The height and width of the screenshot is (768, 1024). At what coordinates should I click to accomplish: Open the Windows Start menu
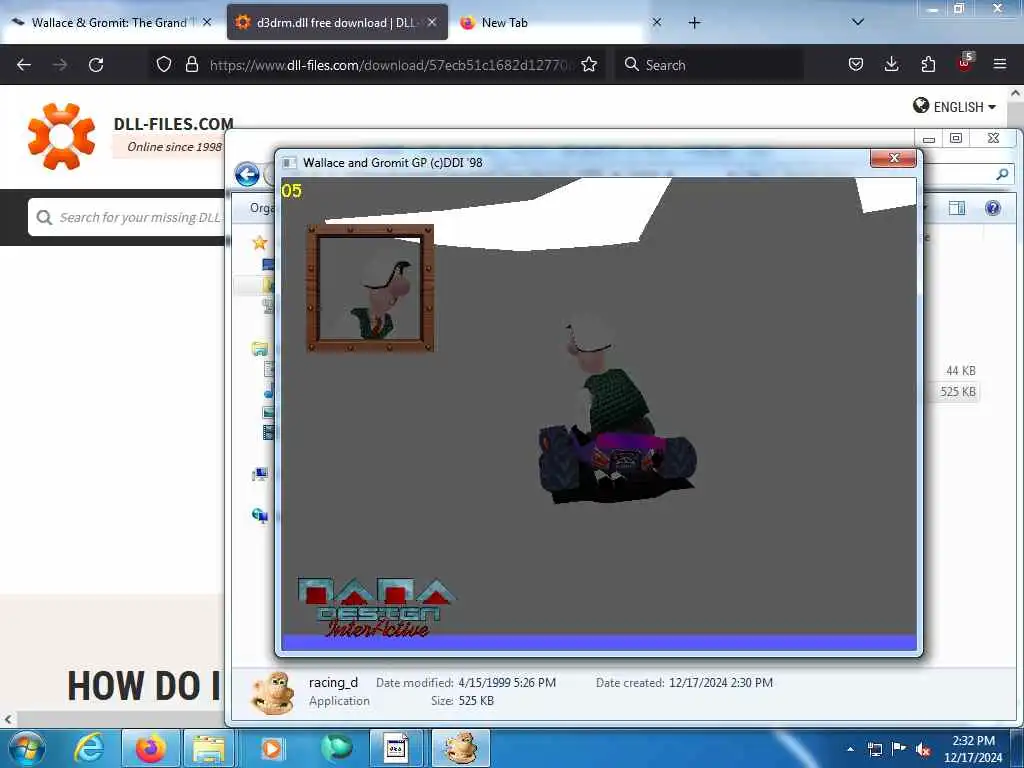click(27, 748)
